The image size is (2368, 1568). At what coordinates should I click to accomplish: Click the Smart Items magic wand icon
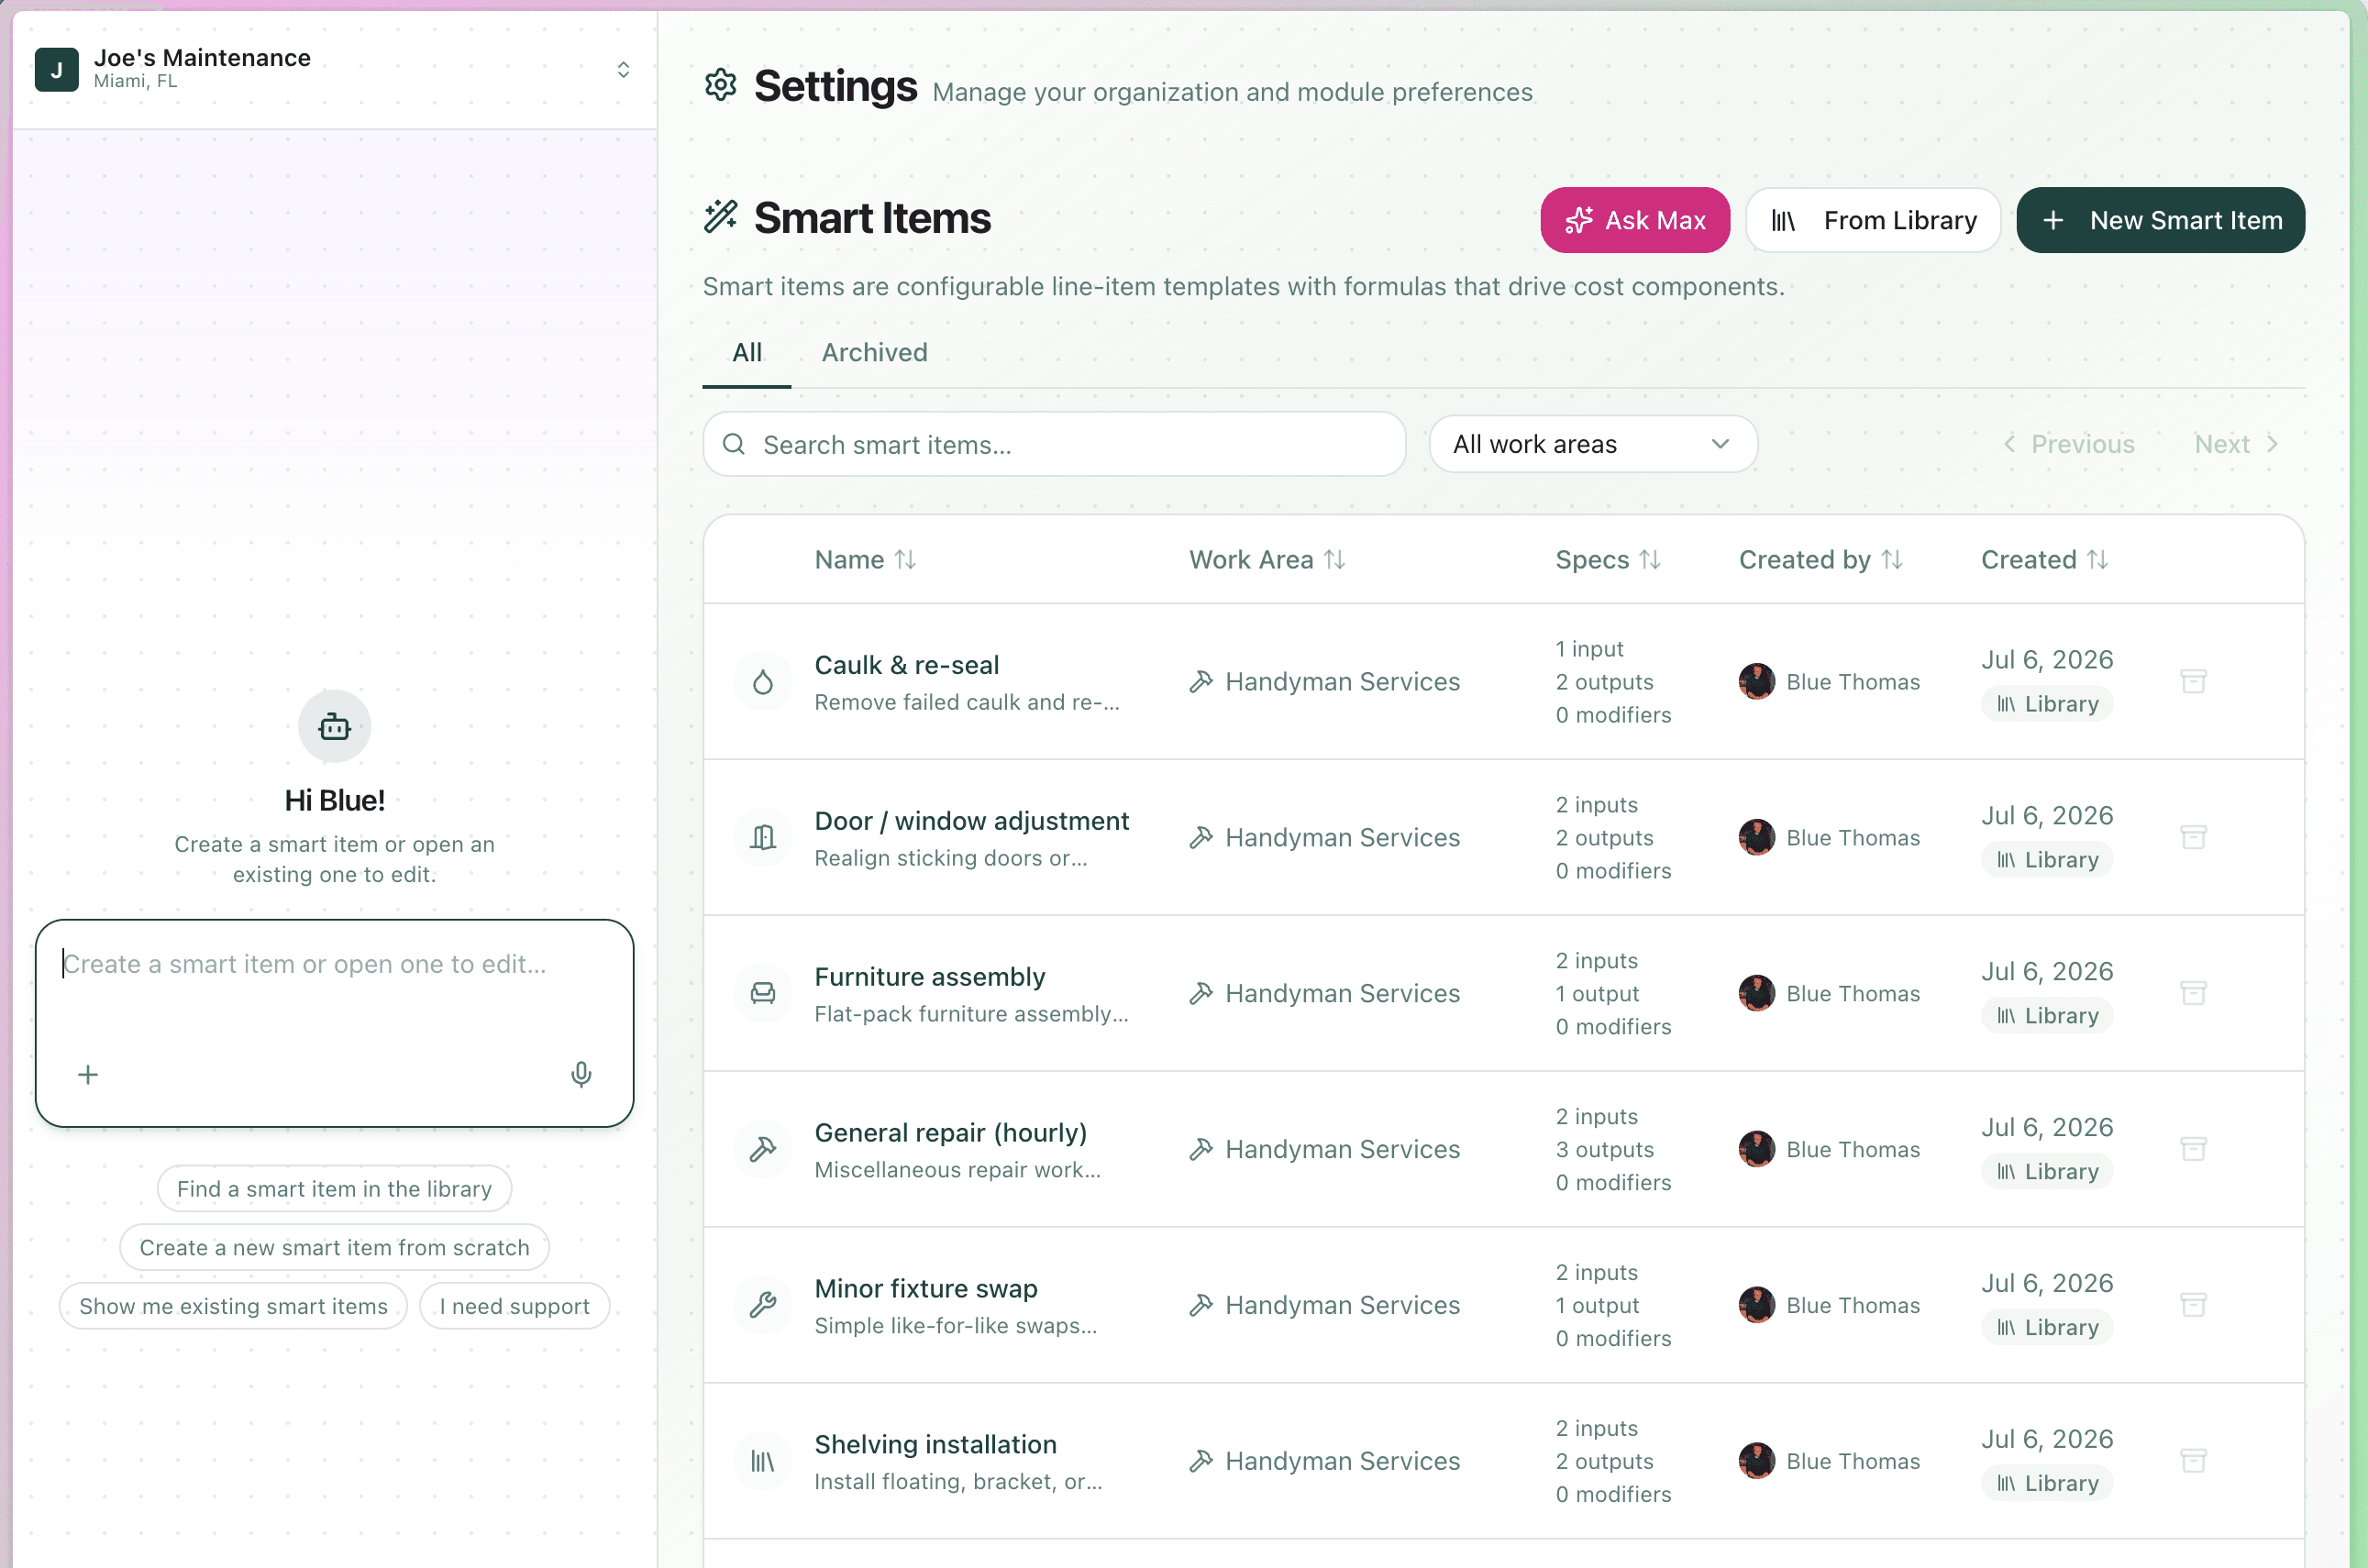click(x=720, y=217)
